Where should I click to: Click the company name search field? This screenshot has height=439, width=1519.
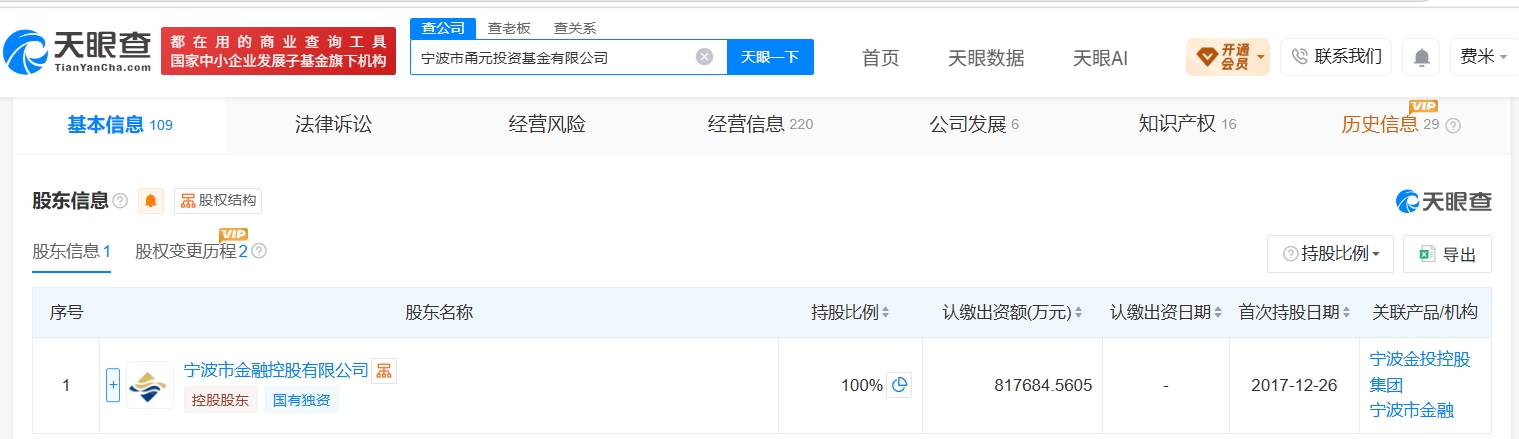click(x=555, y=57)
